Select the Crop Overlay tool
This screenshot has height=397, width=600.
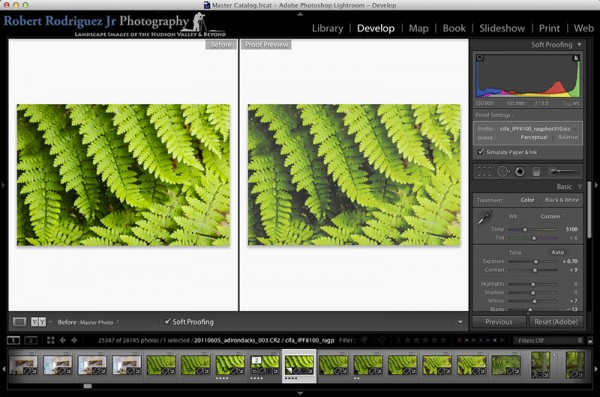point(484,172)
